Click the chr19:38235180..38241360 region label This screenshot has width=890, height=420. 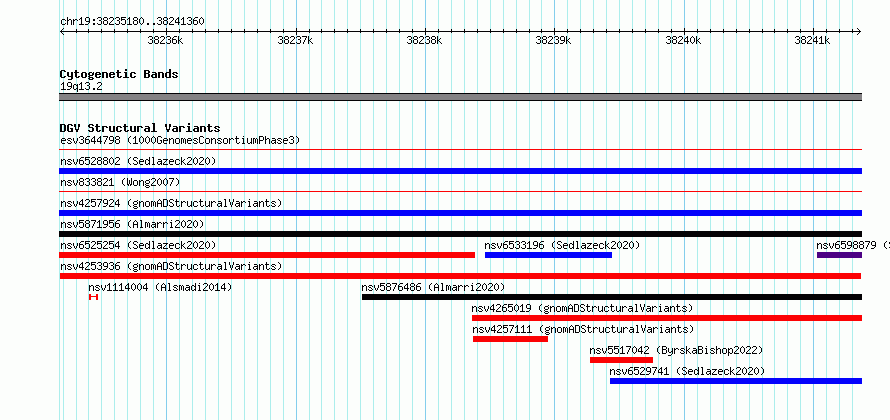tap(132, 22)
